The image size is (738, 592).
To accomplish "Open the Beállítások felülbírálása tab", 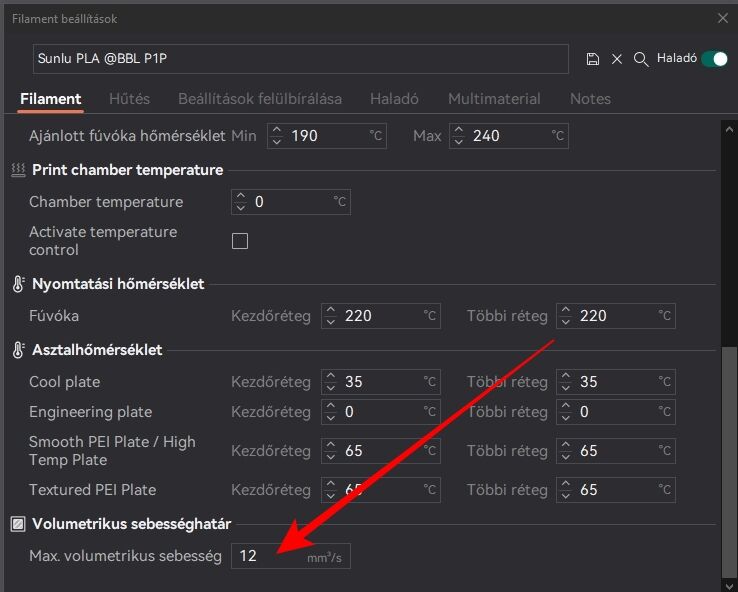I will pos(260,99).
